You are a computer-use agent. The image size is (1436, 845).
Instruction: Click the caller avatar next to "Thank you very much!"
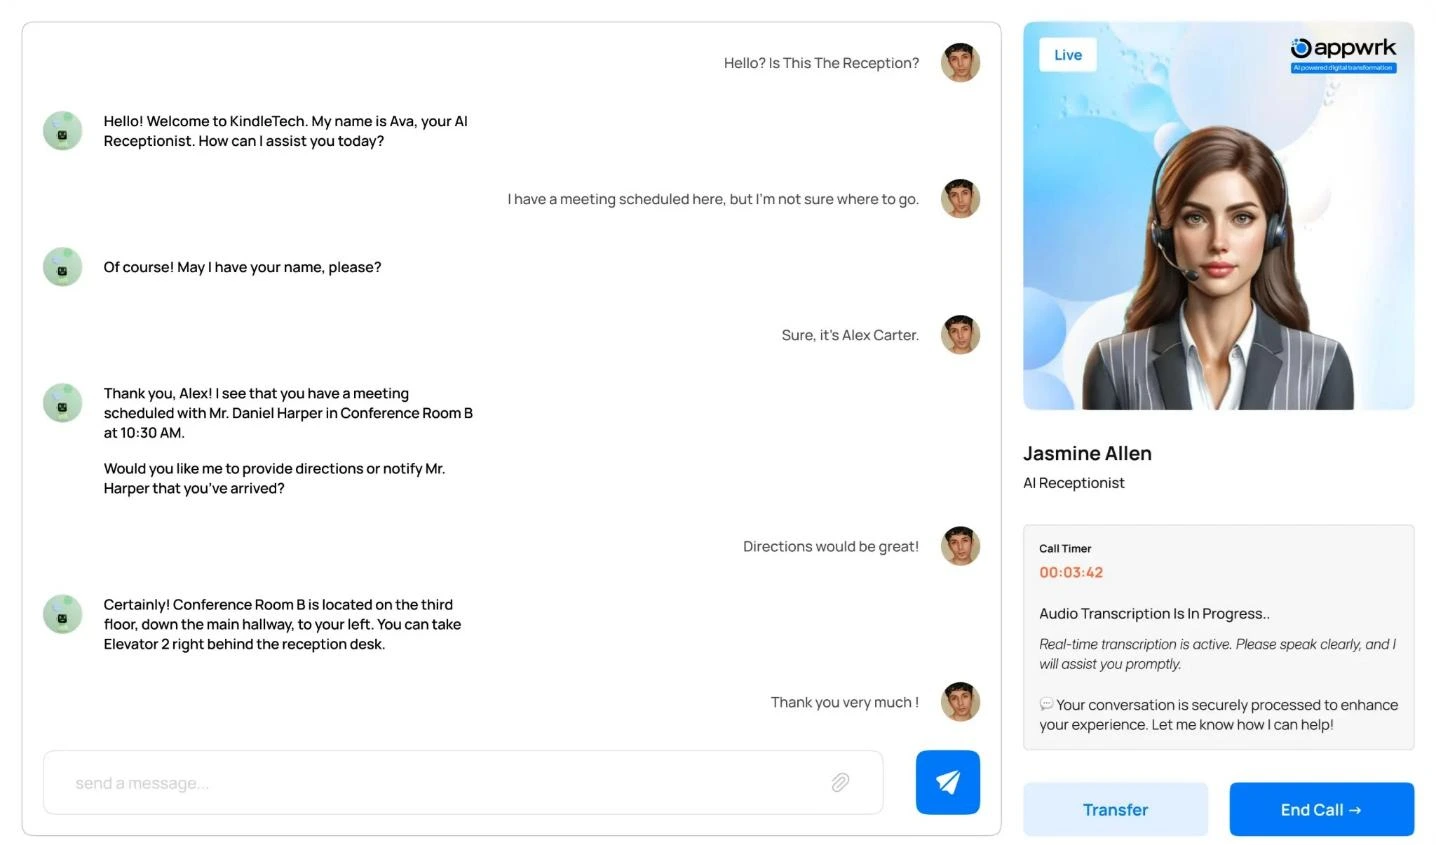tap(959, 702)
